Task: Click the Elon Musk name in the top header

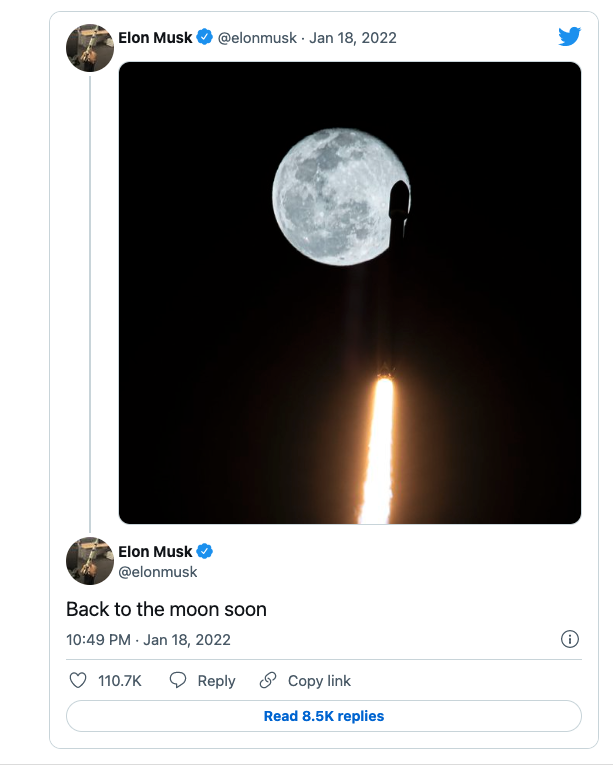Action: tap(155, 38)
